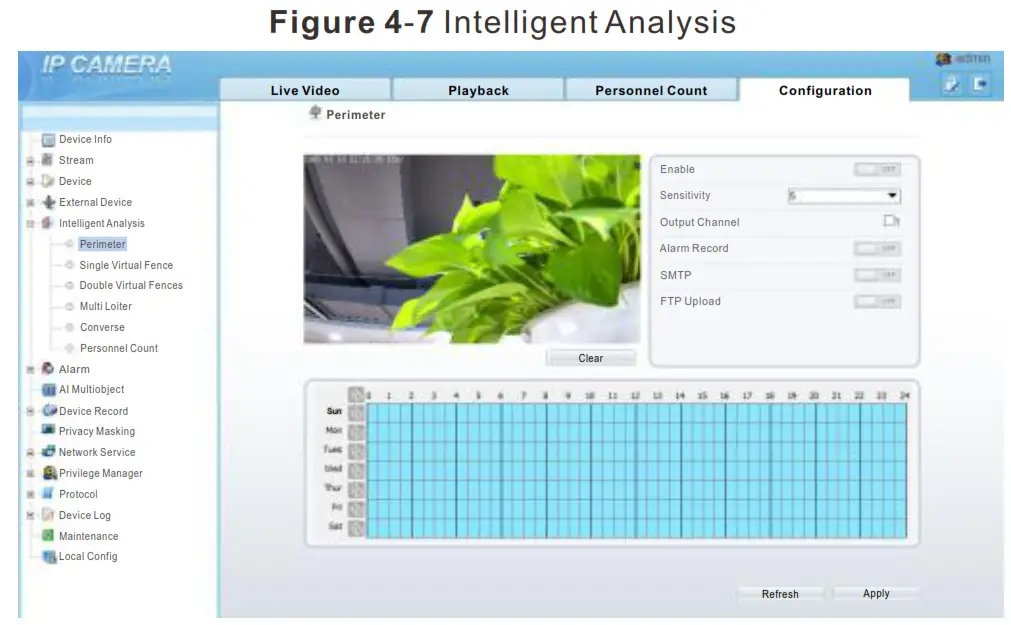Enable the SMTP toggle
The width and height of the screenshot is (1011, 625).
click(878, 275)
